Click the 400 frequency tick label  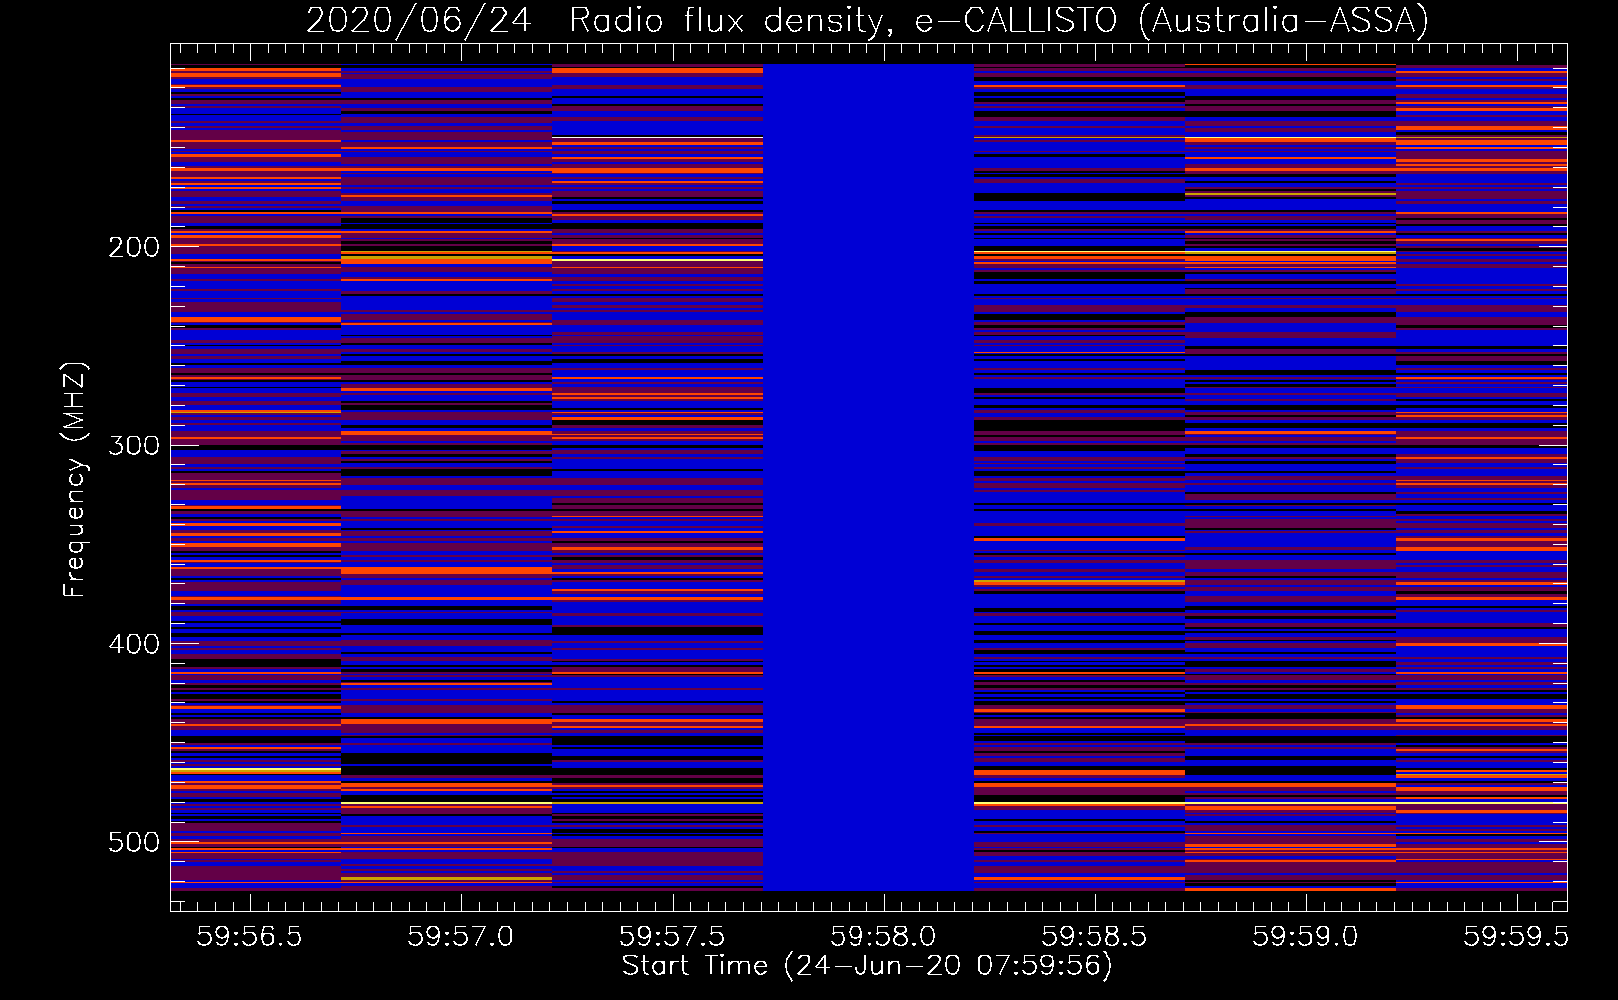134,644
